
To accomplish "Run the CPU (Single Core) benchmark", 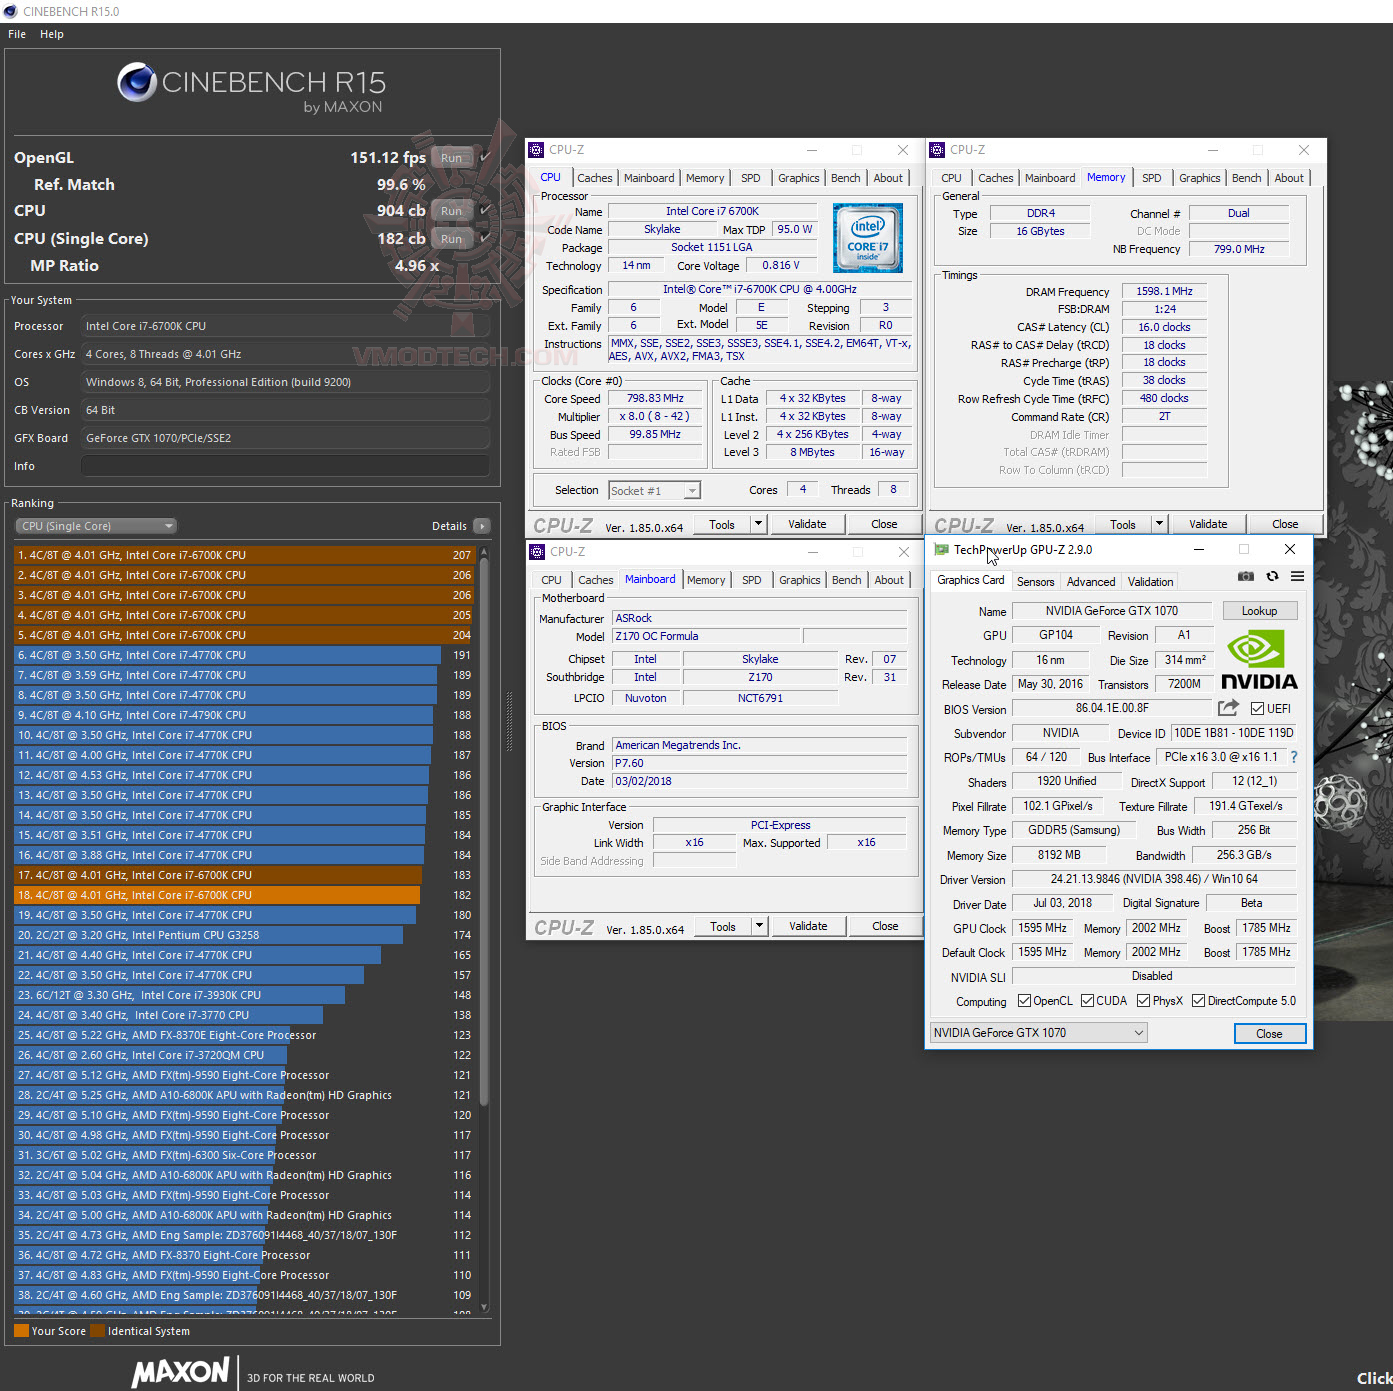I will tap(452, 238).
